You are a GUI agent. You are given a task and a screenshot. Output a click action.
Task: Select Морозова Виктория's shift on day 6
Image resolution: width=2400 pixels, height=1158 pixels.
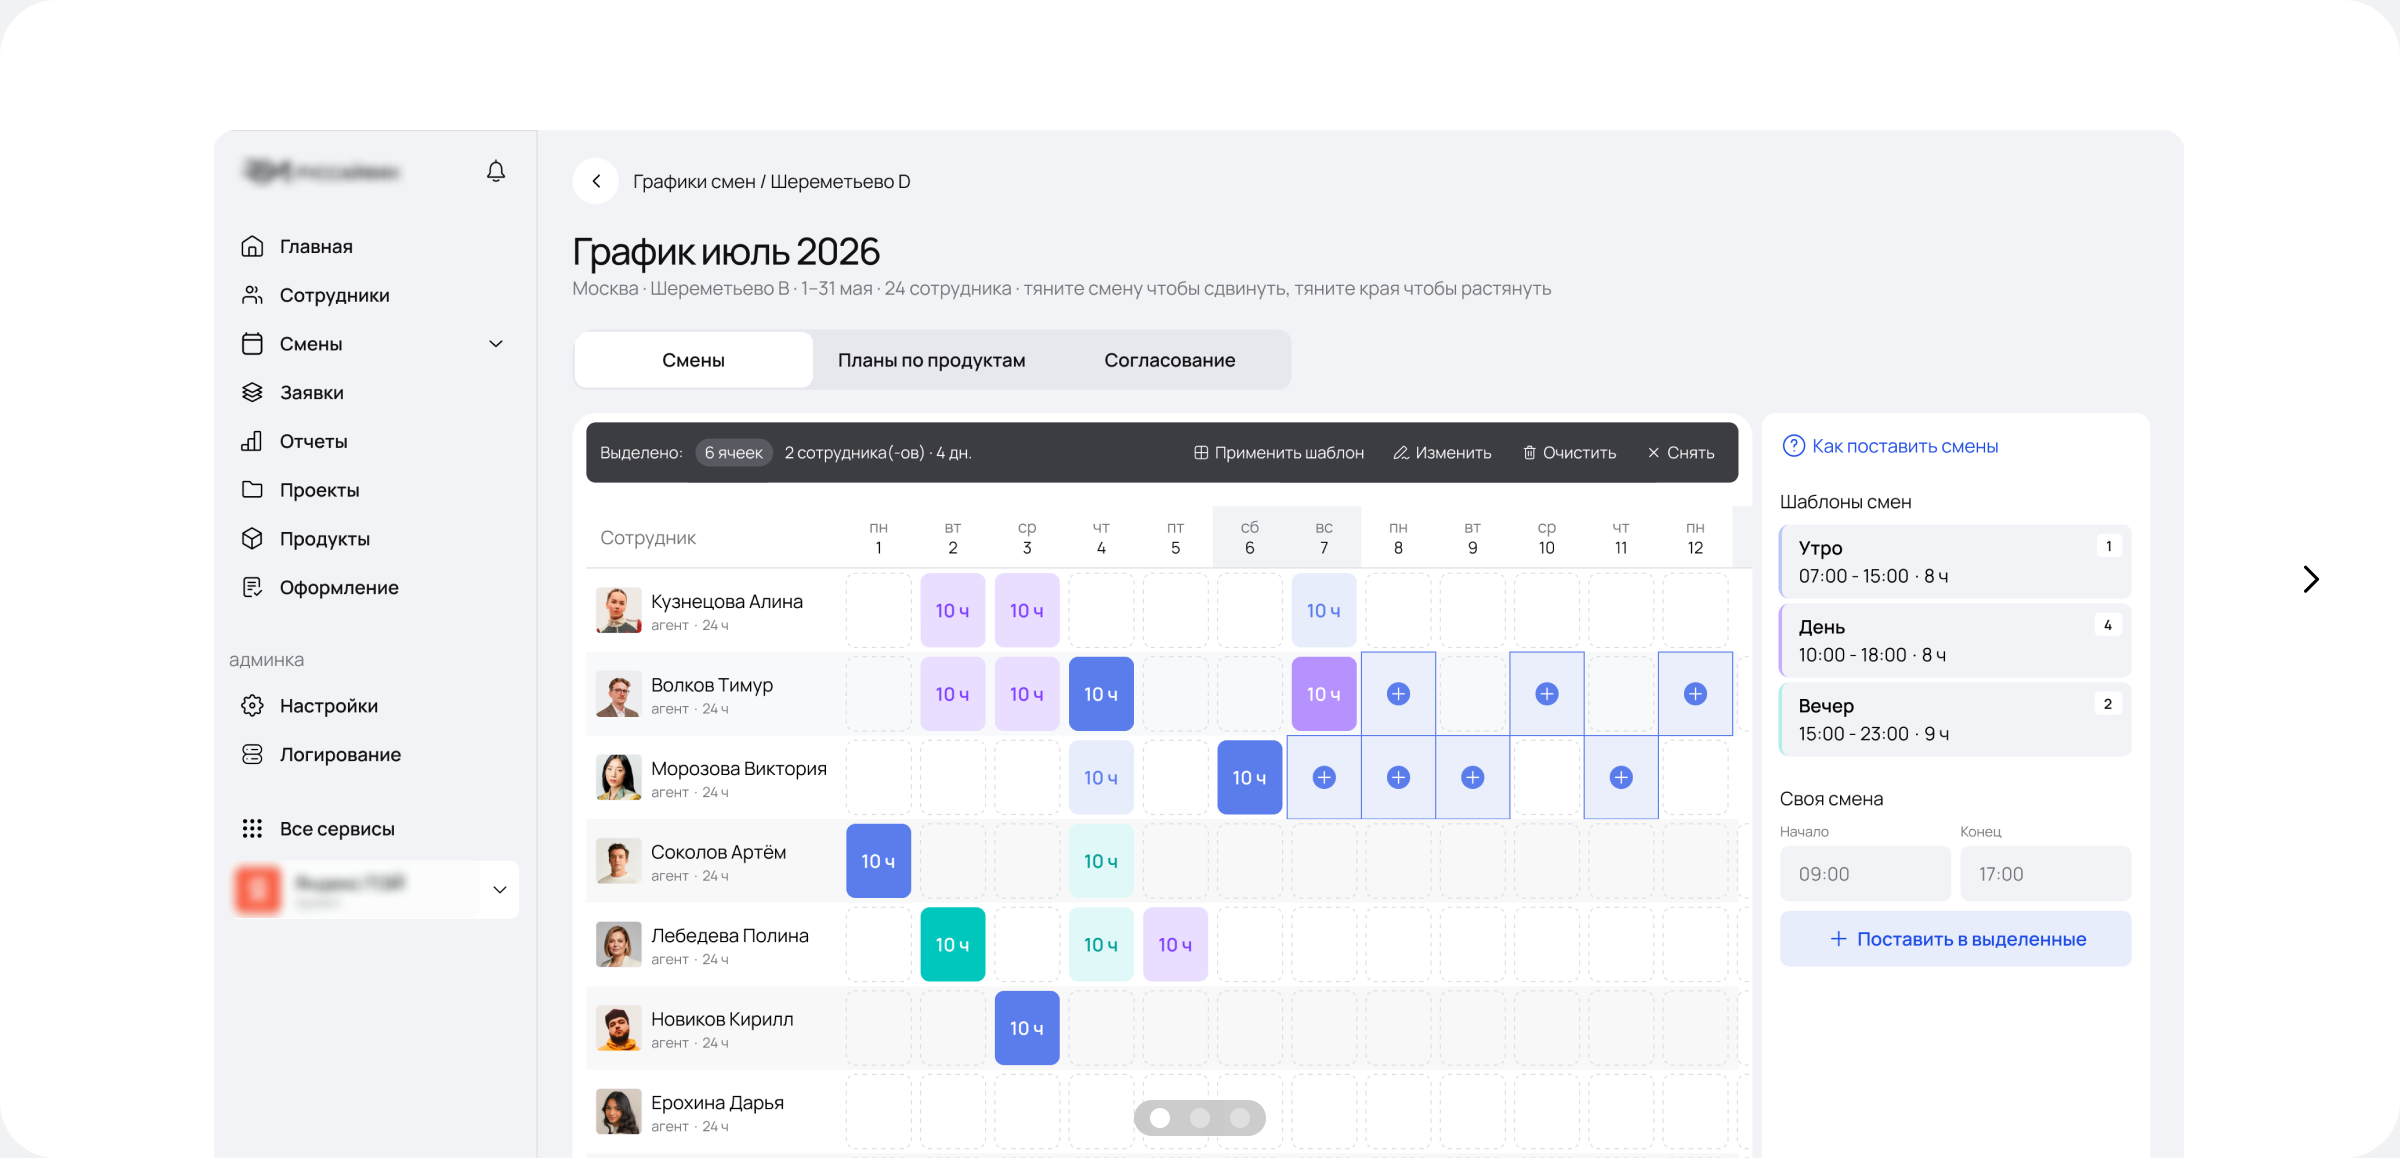(x=1250, y=778)
